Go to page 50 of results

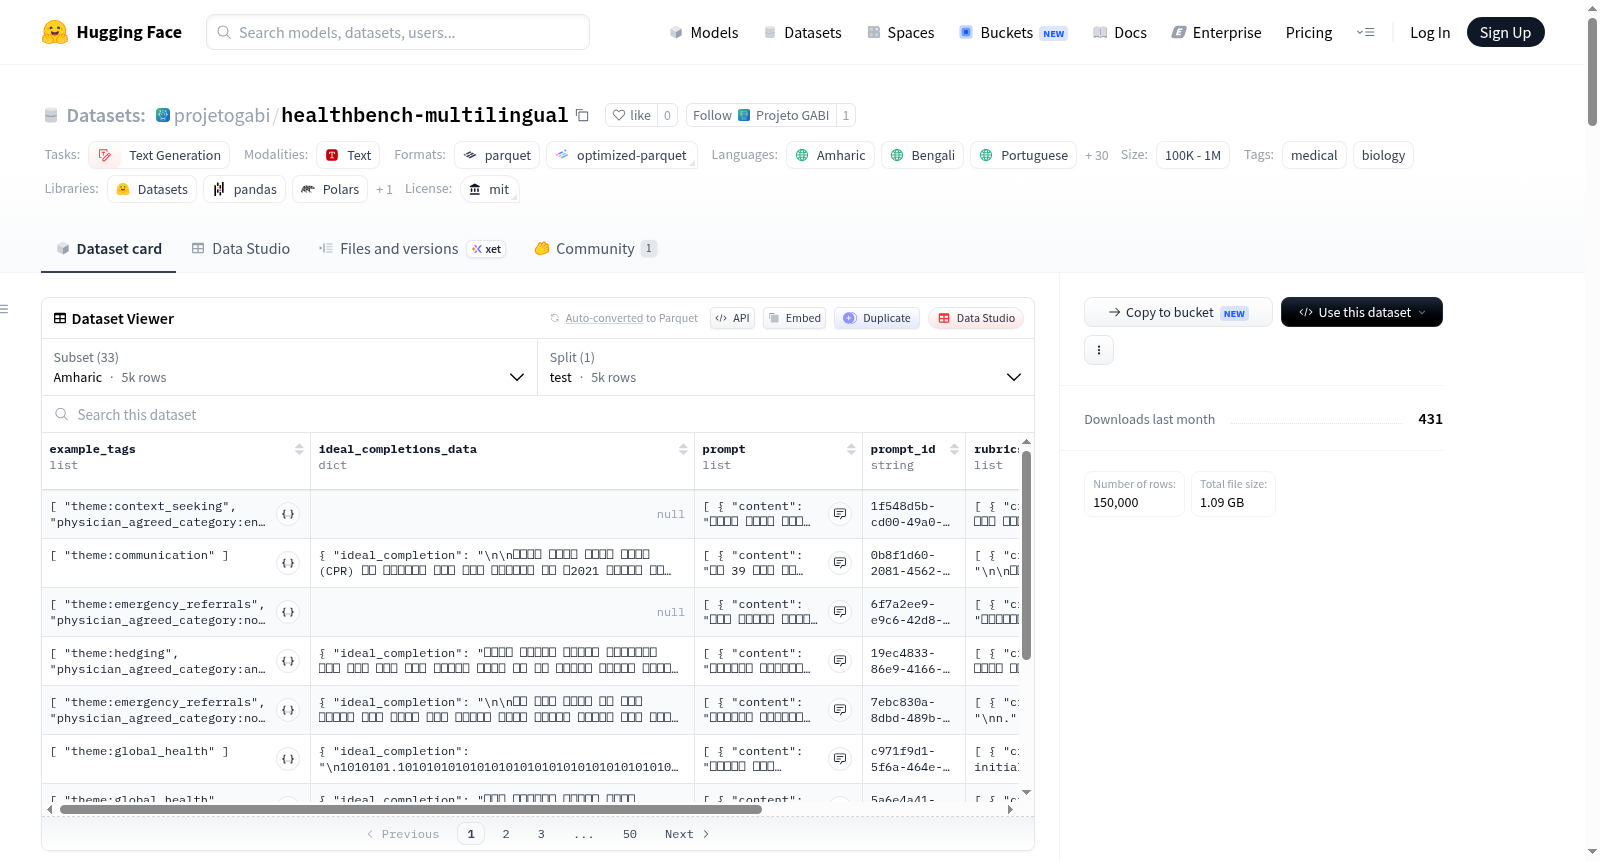tap(630, 834)
